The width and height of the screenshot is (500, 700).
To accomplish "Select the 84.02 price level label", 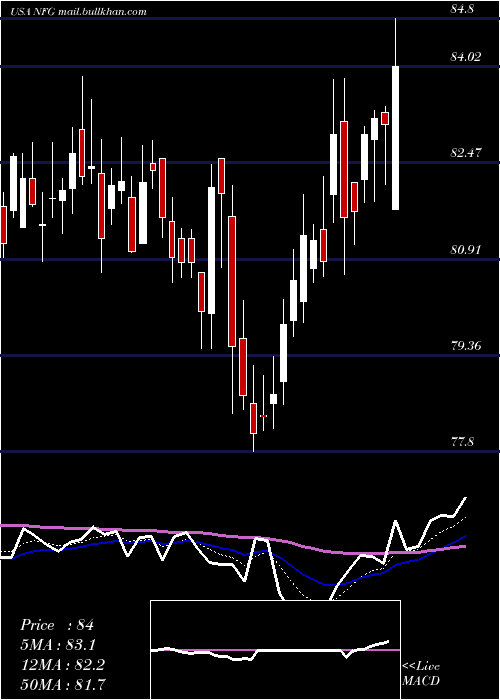I will coord(466,57).
